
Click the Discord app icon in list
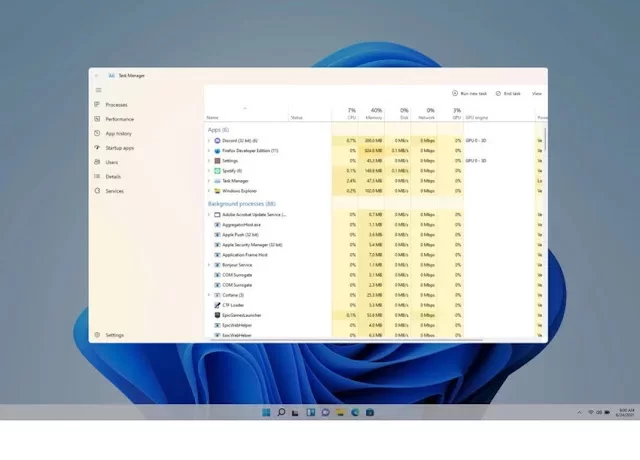click(x=217, y=140)
